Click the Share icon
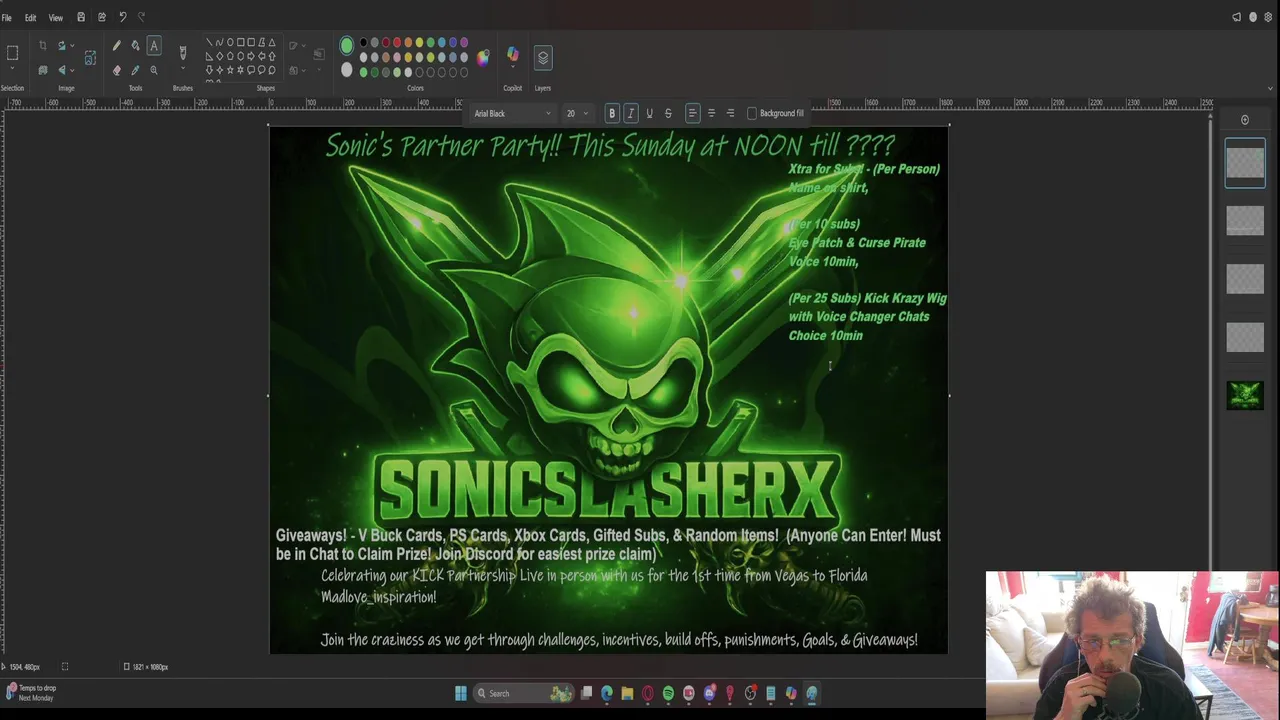 pyautogui.click(x=102, y=17)
